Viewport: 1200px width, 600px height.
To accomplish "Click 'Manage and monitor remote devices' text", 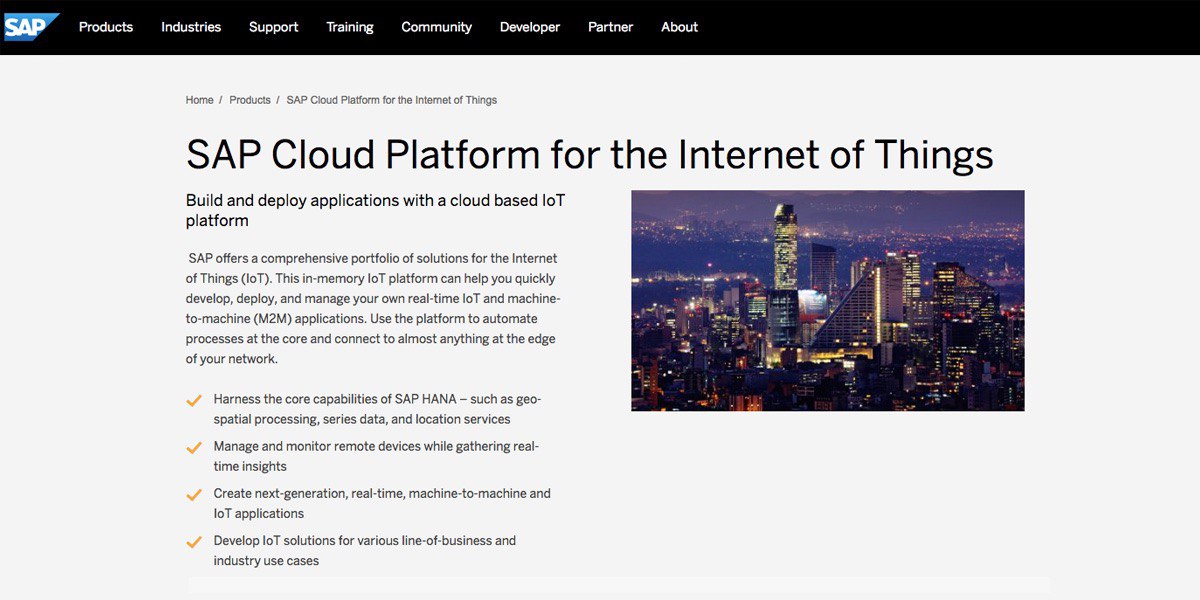I will [x=376, y=456].
